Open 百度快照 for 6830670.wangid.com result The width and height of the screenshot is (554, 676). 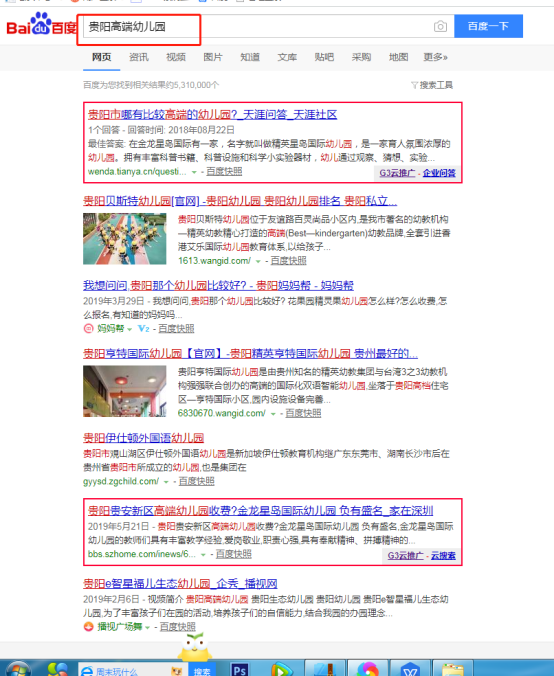click(303, 413)
